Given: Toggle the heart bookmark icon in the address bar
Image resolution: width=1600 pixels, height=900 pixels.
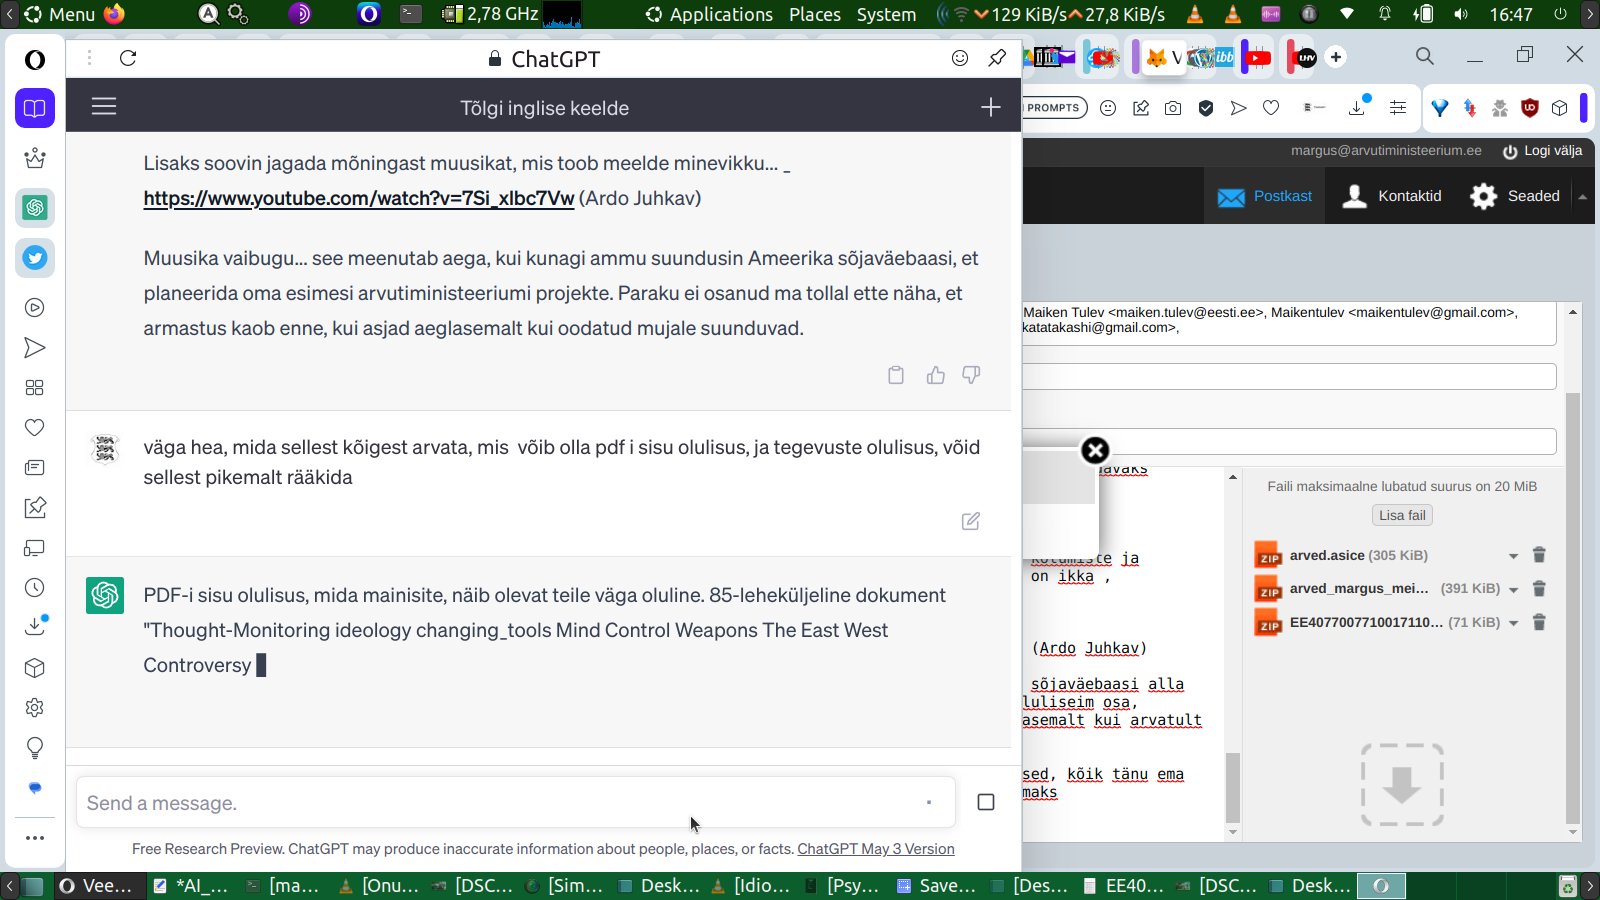Looking at the screenshot, I should (x=1271, y=108).
